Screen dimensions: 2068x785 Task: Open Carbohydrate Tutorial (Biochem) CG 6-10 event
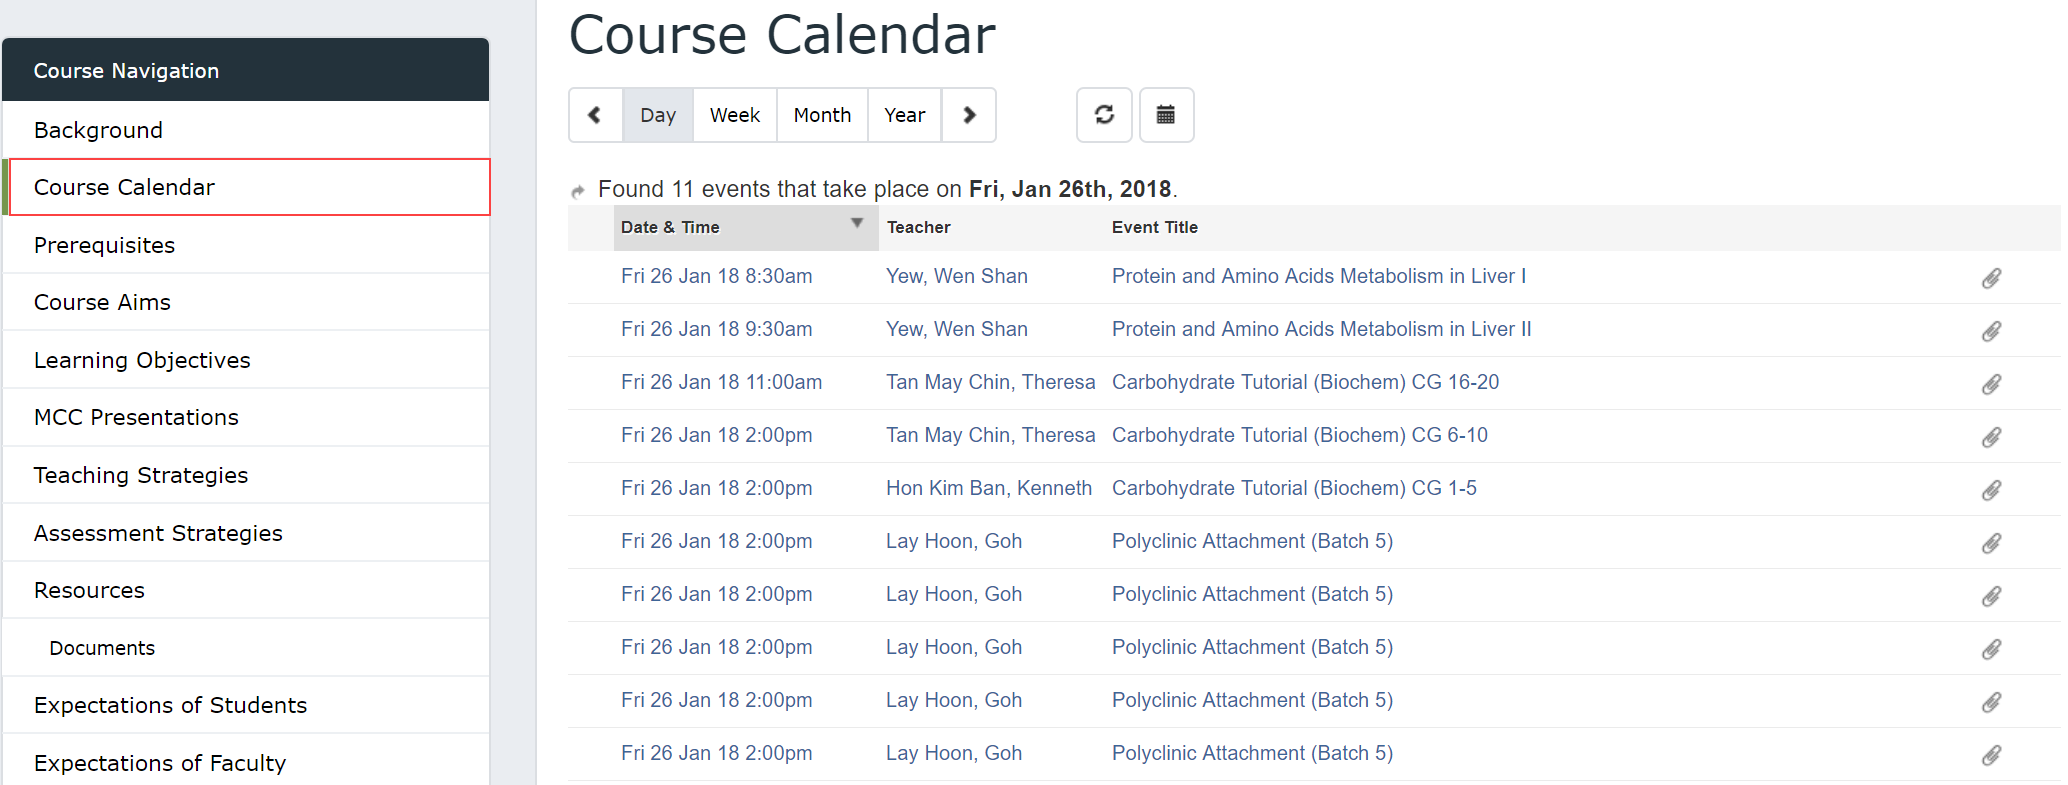1300,435
